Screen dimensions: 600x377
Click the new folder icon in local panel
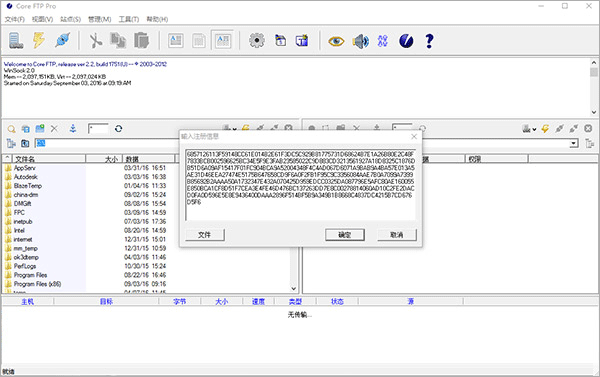(x=40, y=129)
